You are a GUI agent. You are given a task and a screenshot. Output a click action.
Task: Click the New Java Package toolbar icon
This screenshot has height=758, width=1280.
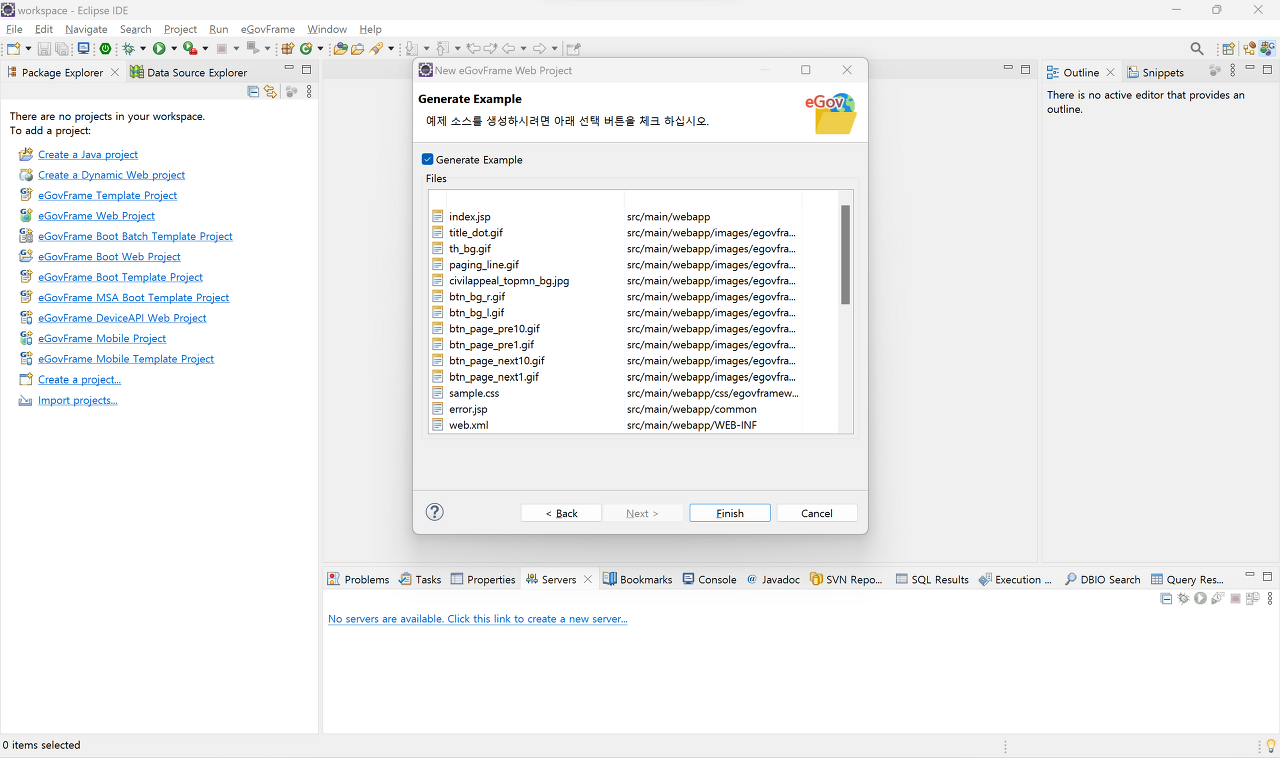(287, 48)
